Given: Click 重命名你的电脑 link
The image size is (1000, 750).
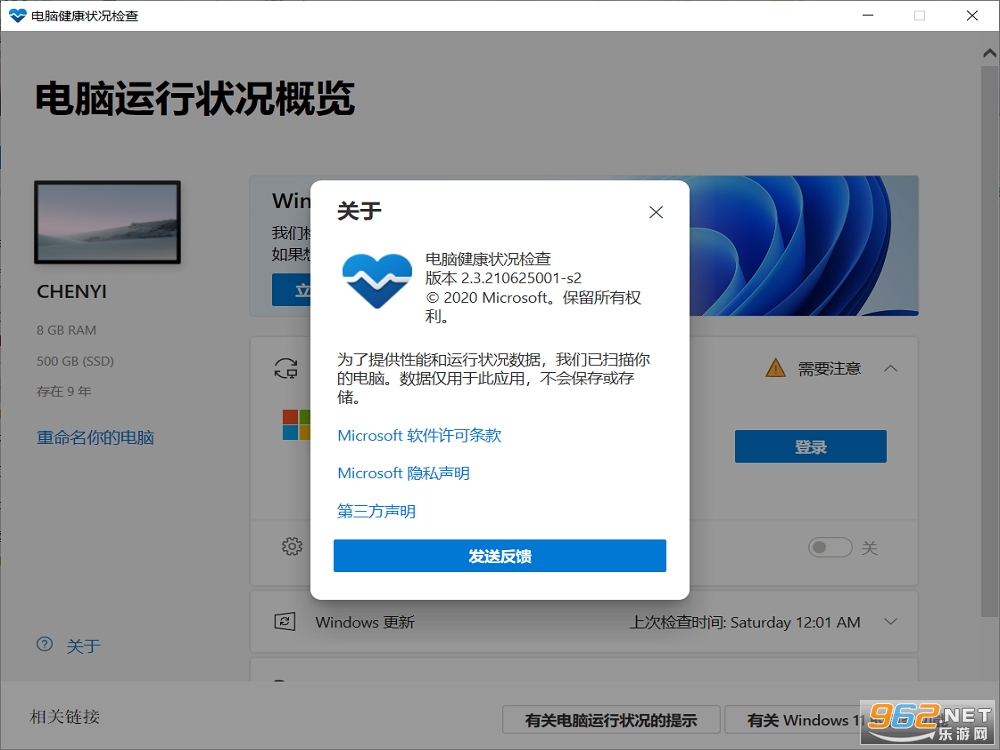Looking at the screenshot, I should [x=95, y=438].
